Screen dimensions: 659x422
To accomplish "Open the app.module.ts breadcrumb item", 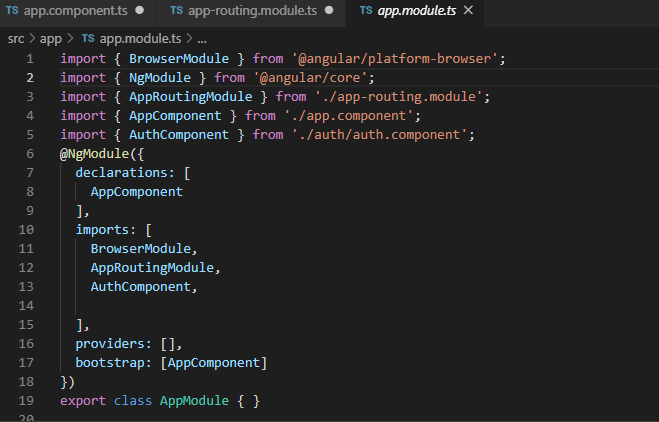I will pyautogui.click(x=140, y=39).
